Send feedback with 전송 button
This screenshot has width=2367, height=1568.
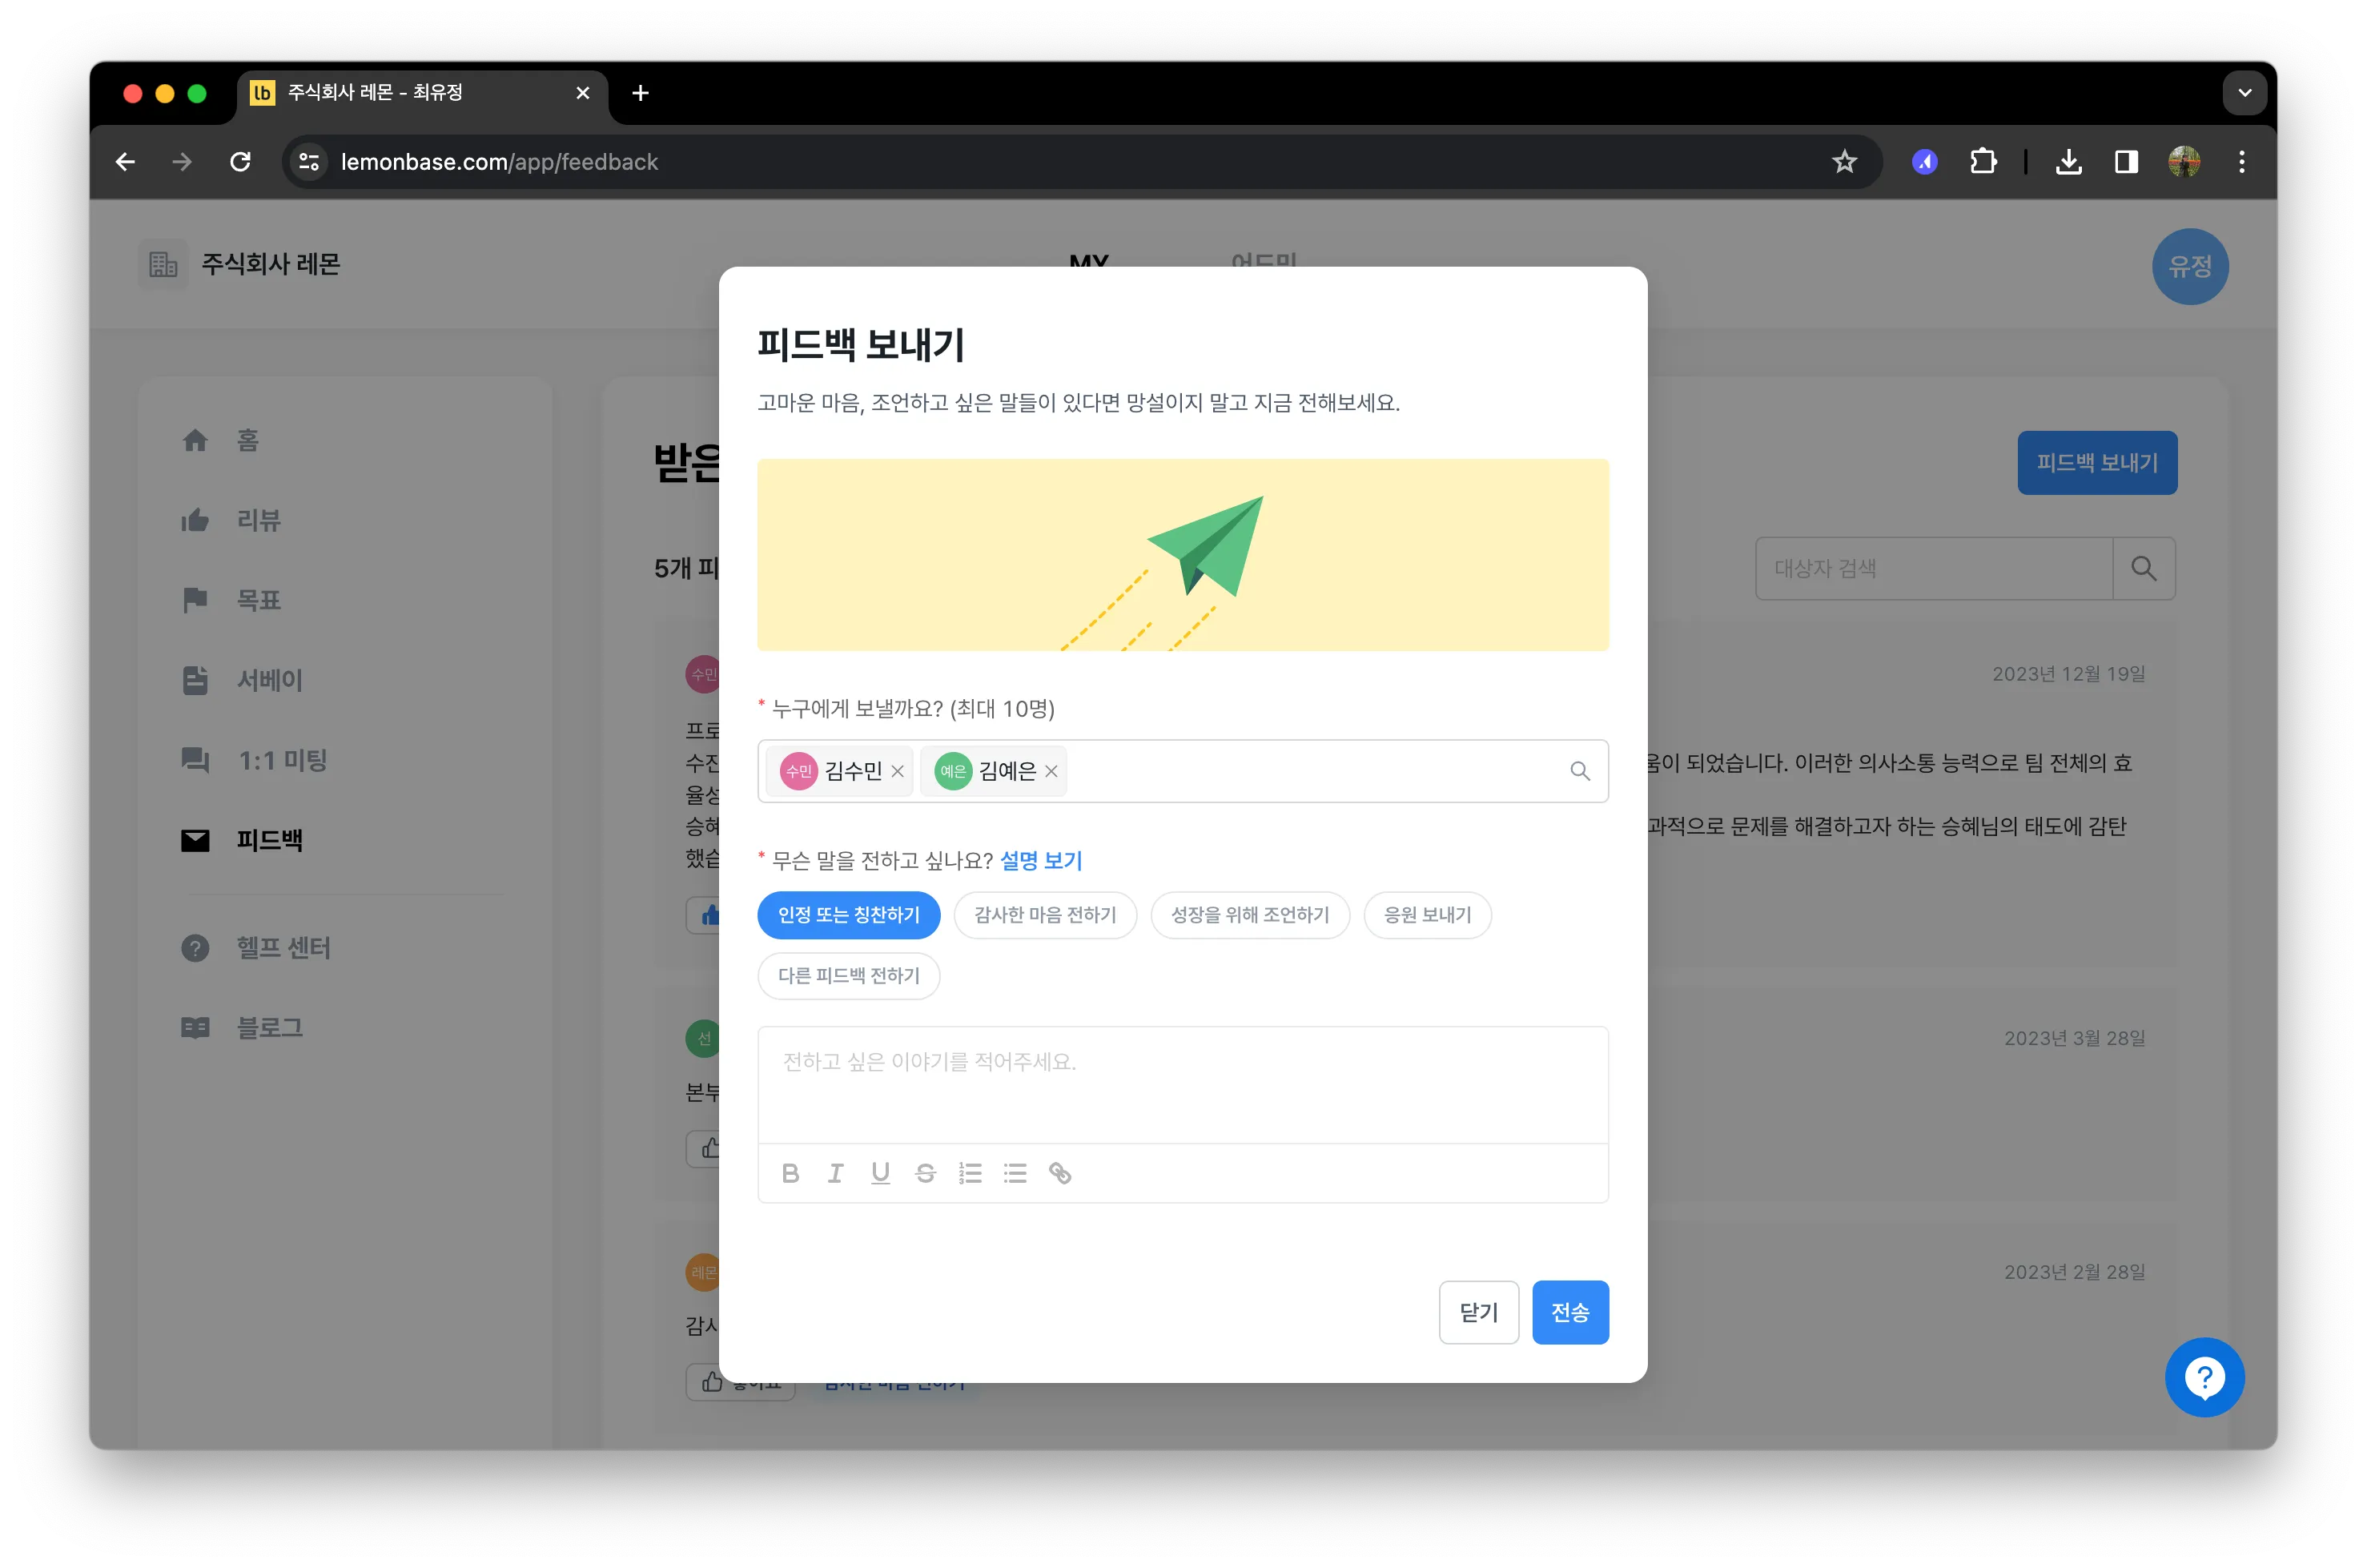coord(1570,1312)
